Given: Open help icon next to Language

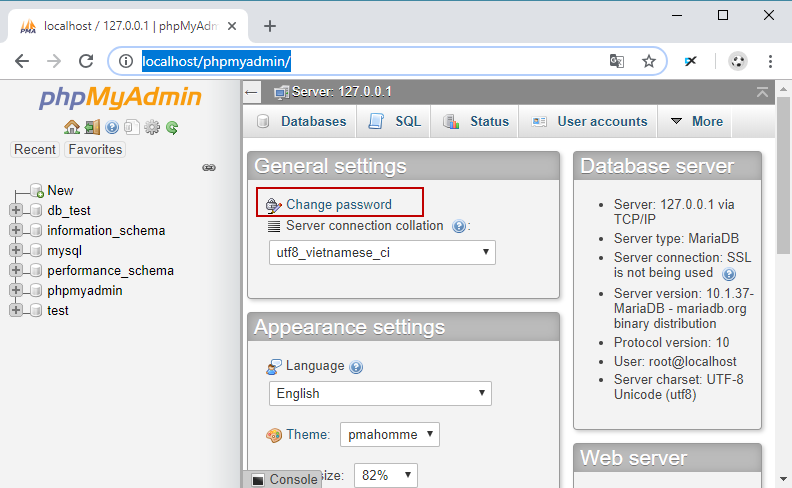Looking at the screenshot, I should pyautogui.click(x=356, y=367).
